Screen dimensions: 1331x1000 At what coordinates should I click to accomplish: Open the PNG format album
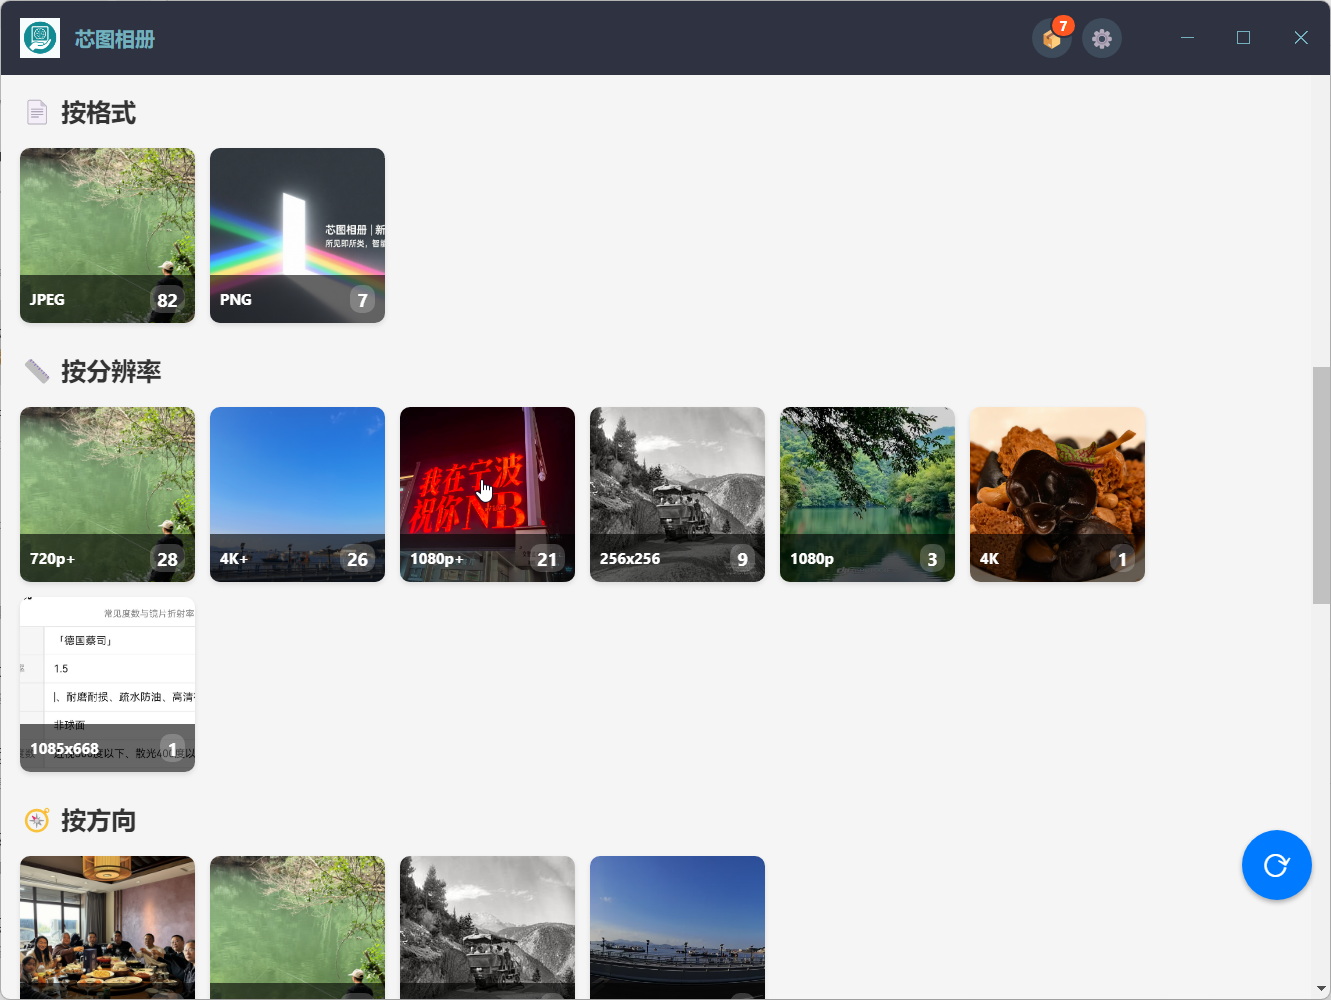297,235
